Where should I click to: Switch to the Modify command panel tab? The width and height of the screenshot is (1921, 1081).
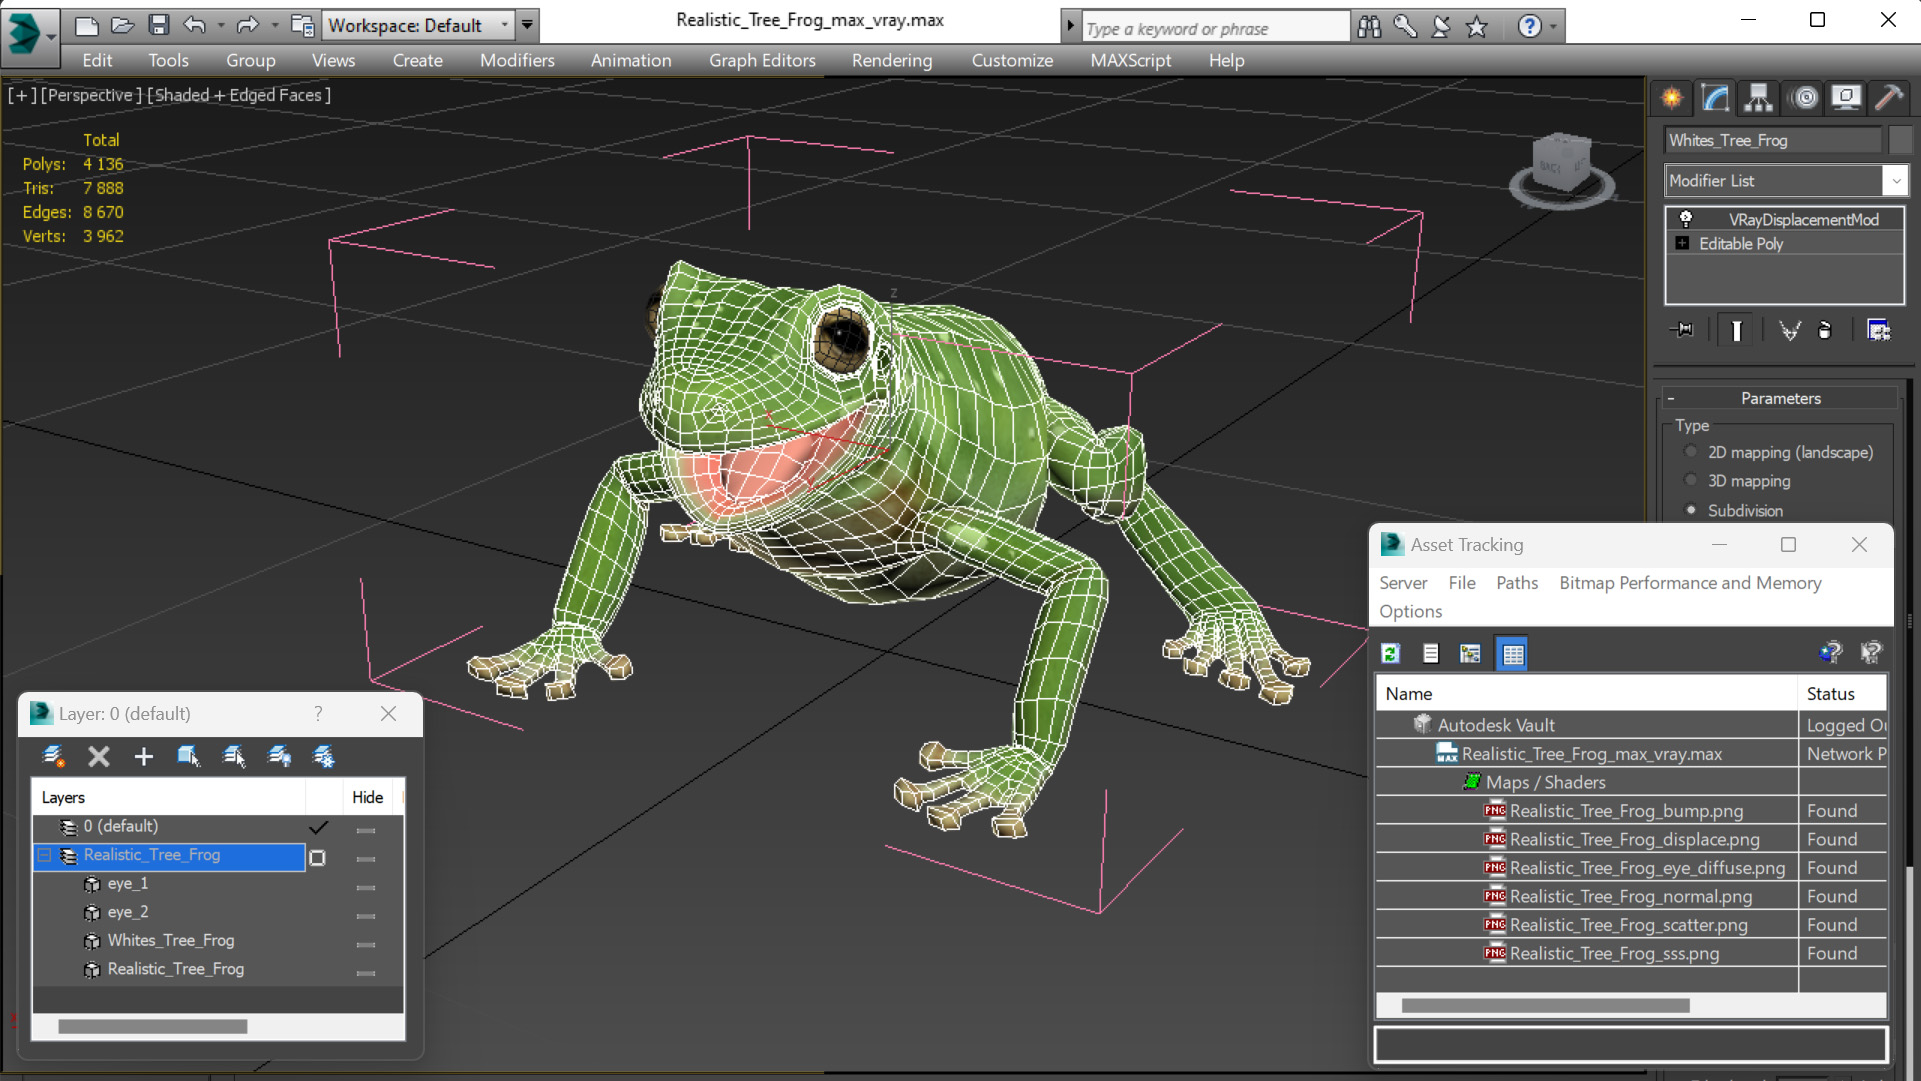tap(1716, 98)
